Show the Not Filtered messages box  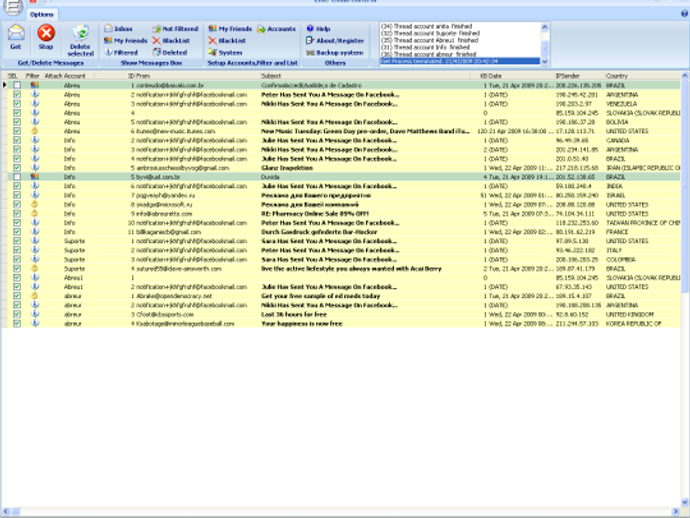tap(175, 29)
